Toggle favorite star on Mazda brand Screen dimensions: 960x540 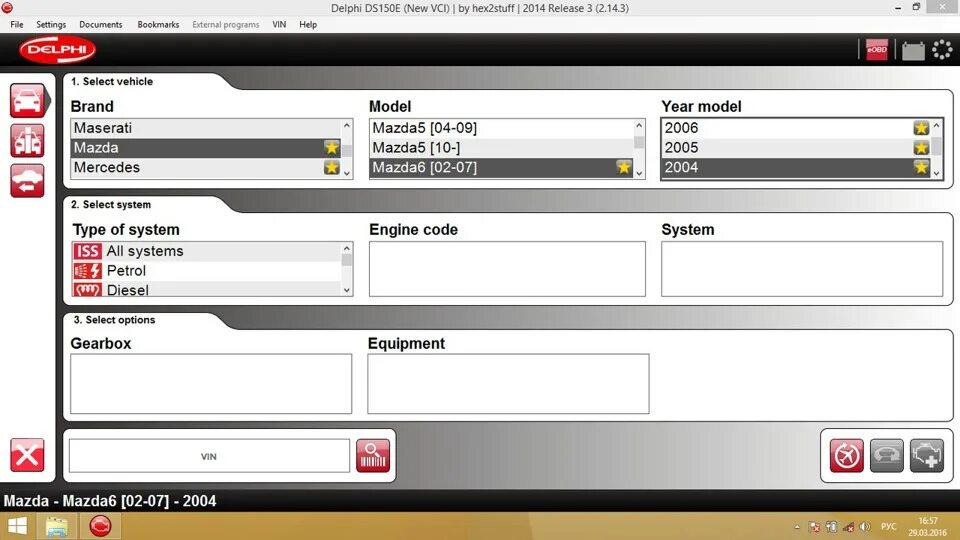332,148
